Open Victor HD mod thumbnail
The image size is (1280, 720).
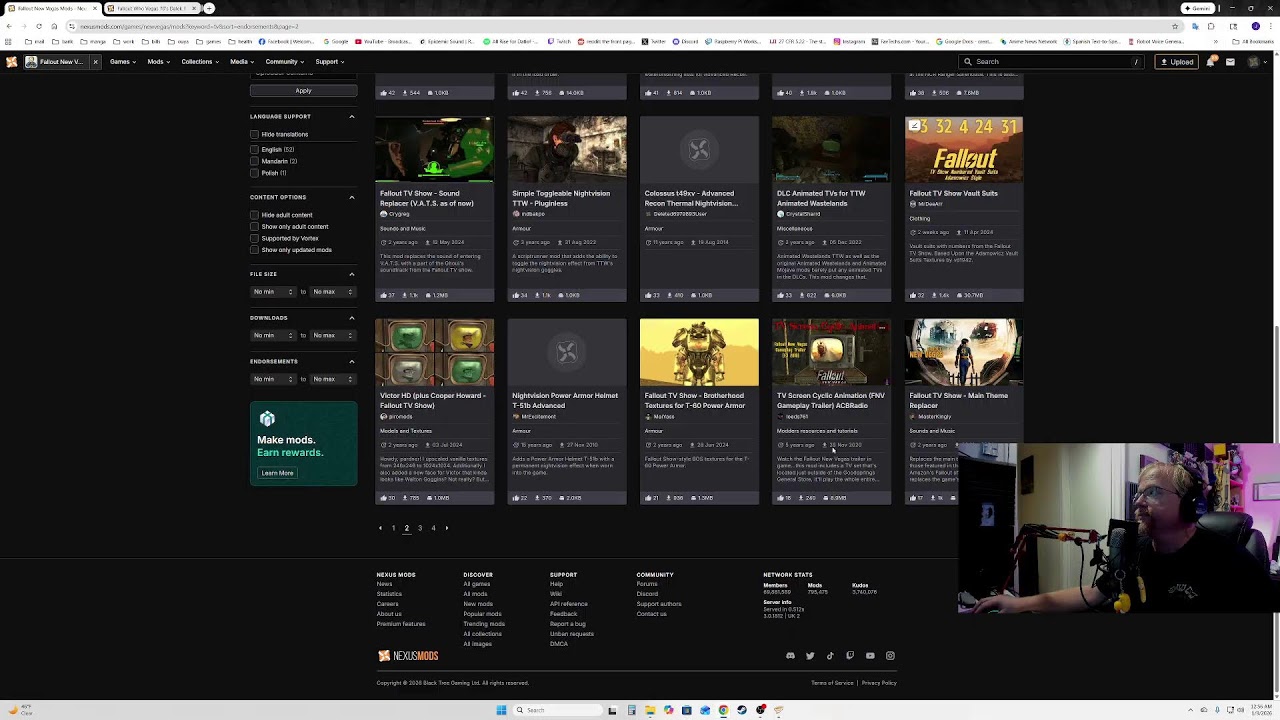434,352
